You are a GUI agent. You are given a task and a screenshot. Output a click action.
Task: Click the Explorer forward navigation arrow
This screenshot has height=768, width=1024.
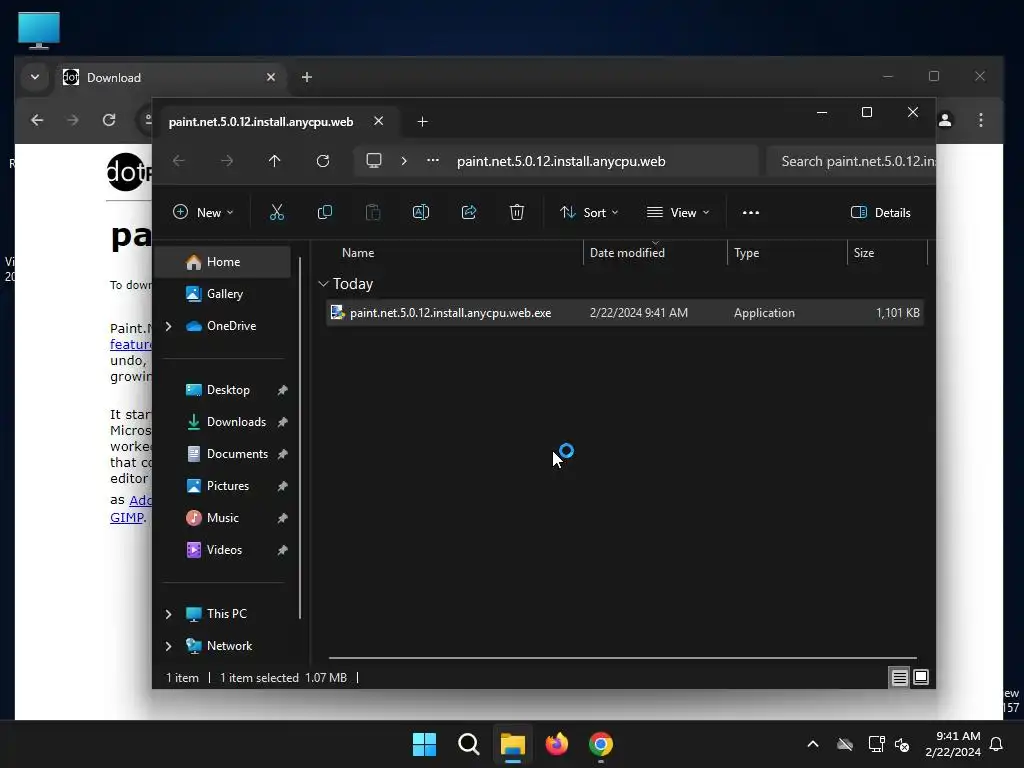pyautogui.click(x=227, y=161)
